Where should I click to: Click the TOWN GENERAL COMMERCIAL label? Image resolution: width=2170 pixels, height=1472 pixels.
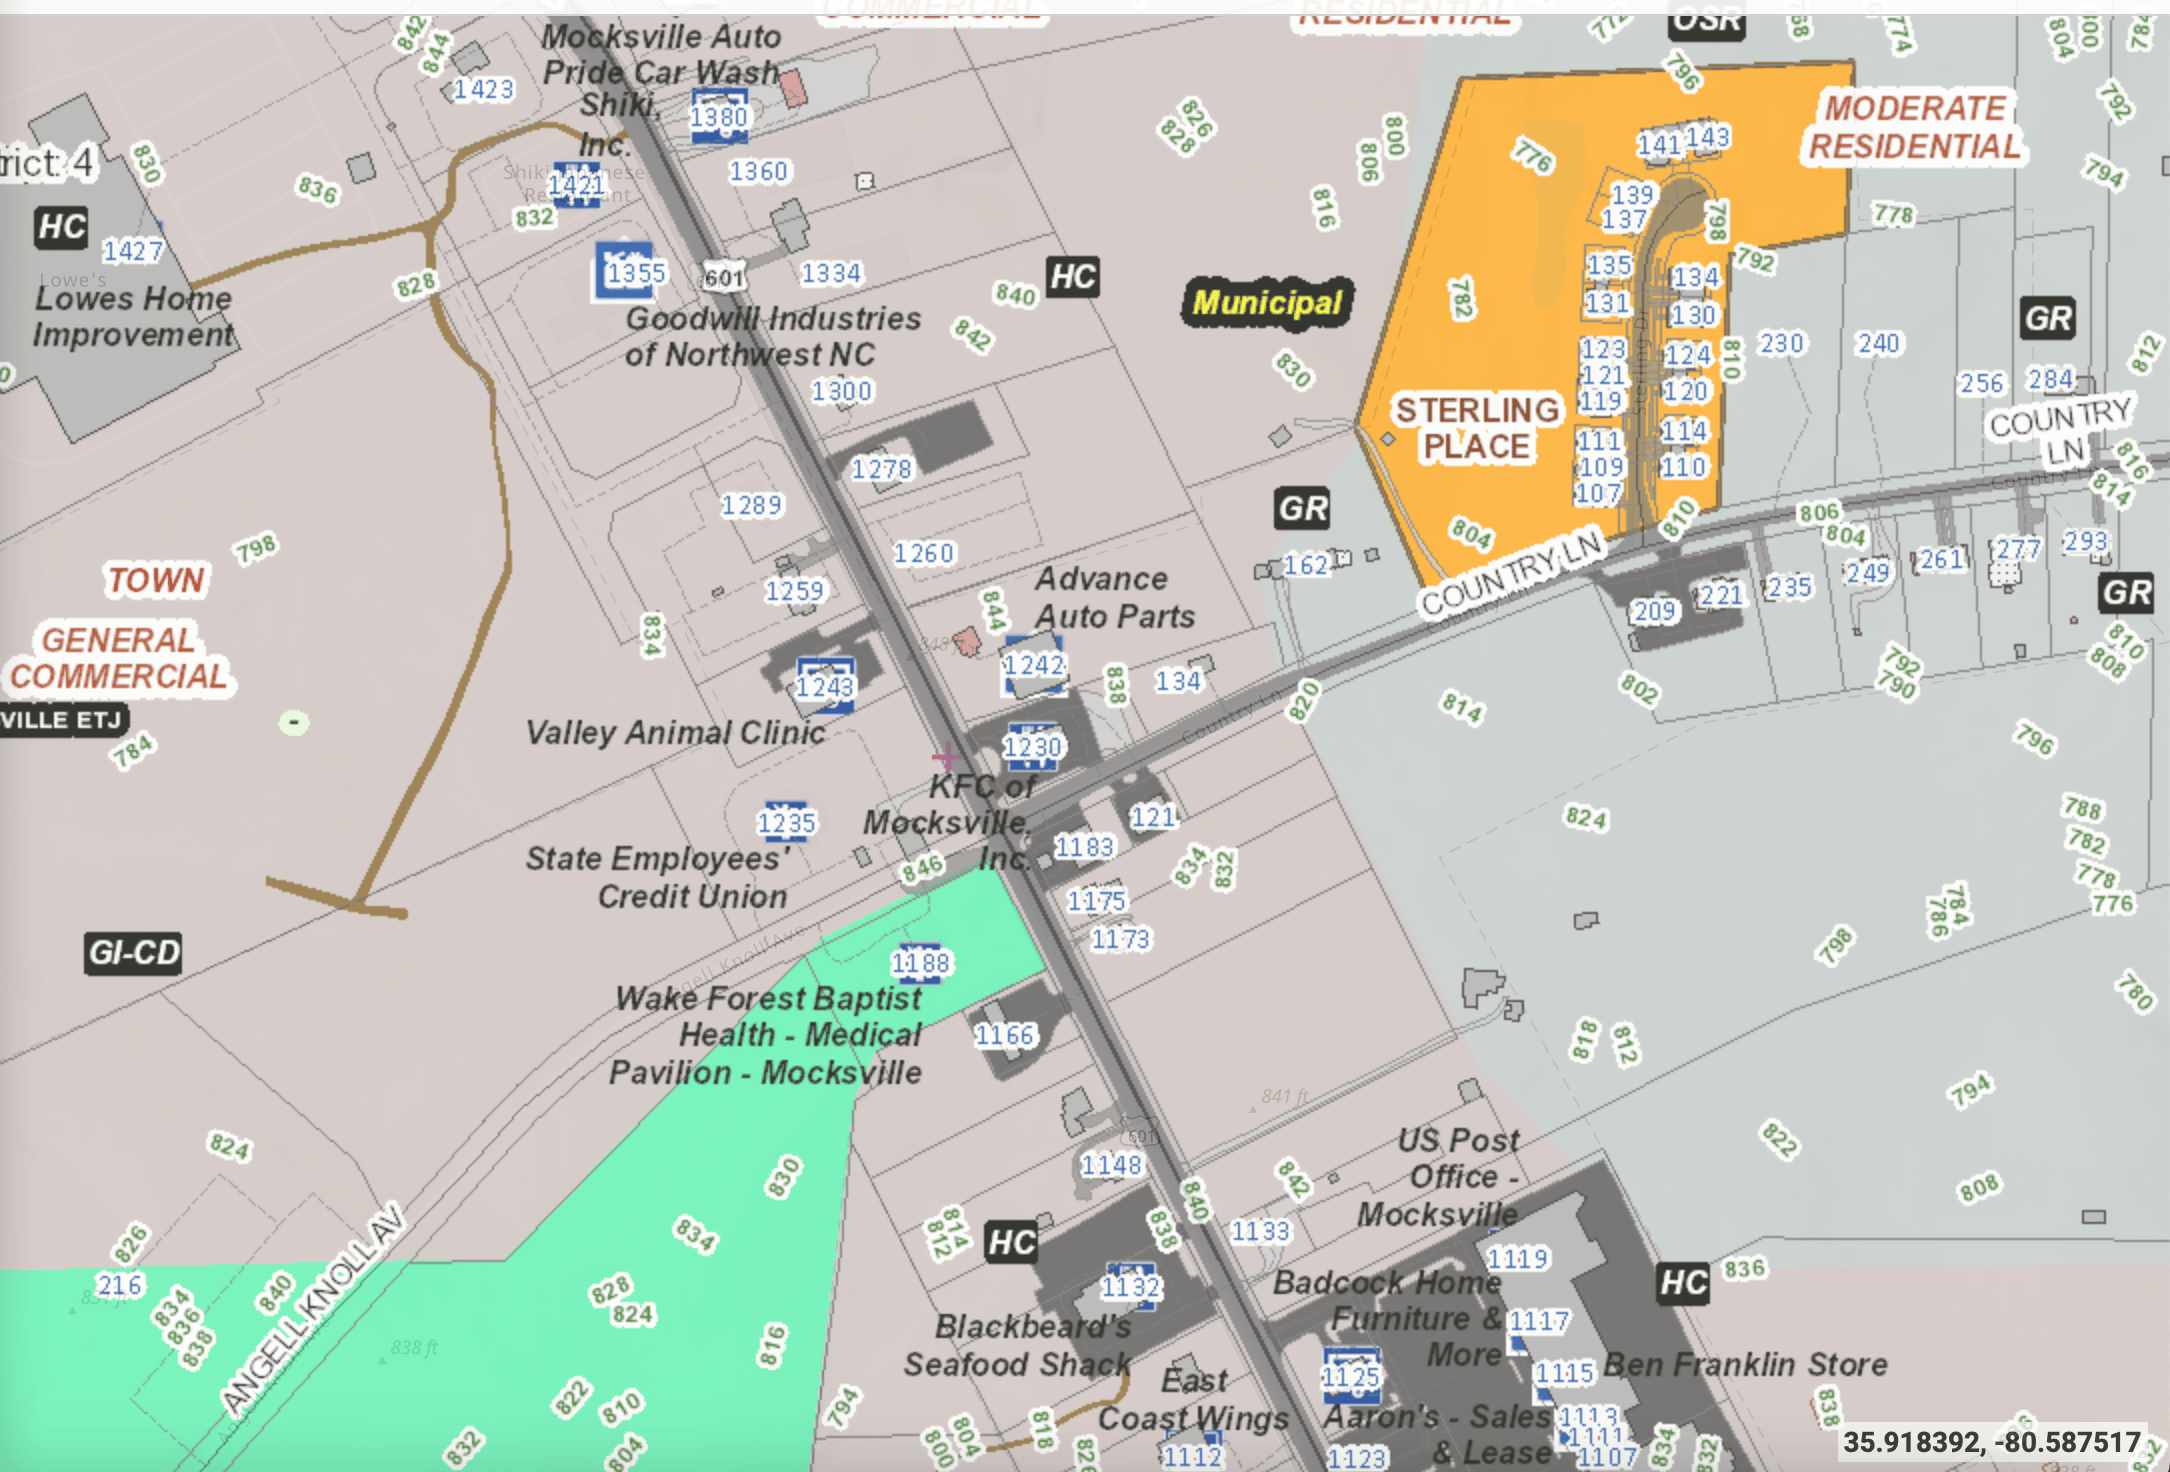pyautogui.click(x=120, y=628)
